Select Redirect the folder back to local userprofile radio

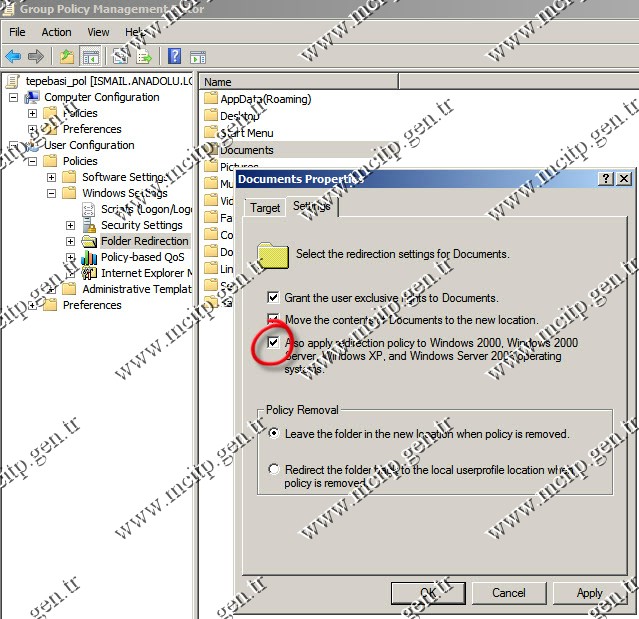click(274, 469)
